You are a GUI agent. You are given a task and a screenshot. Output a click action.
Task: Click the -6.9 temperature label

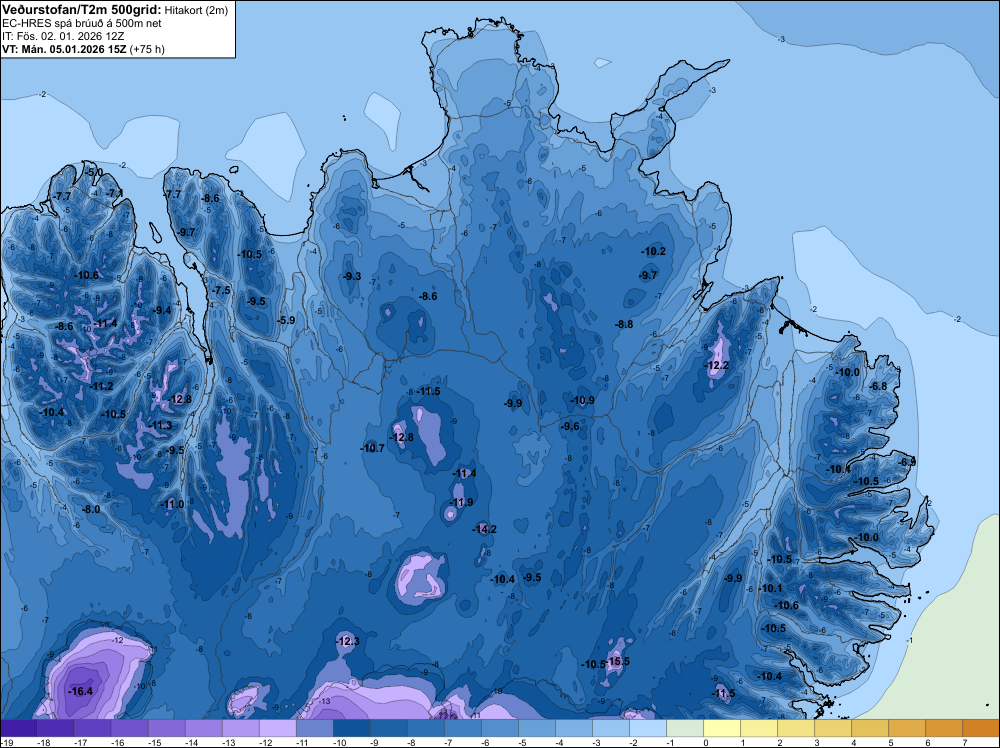[x=907, y=462]
